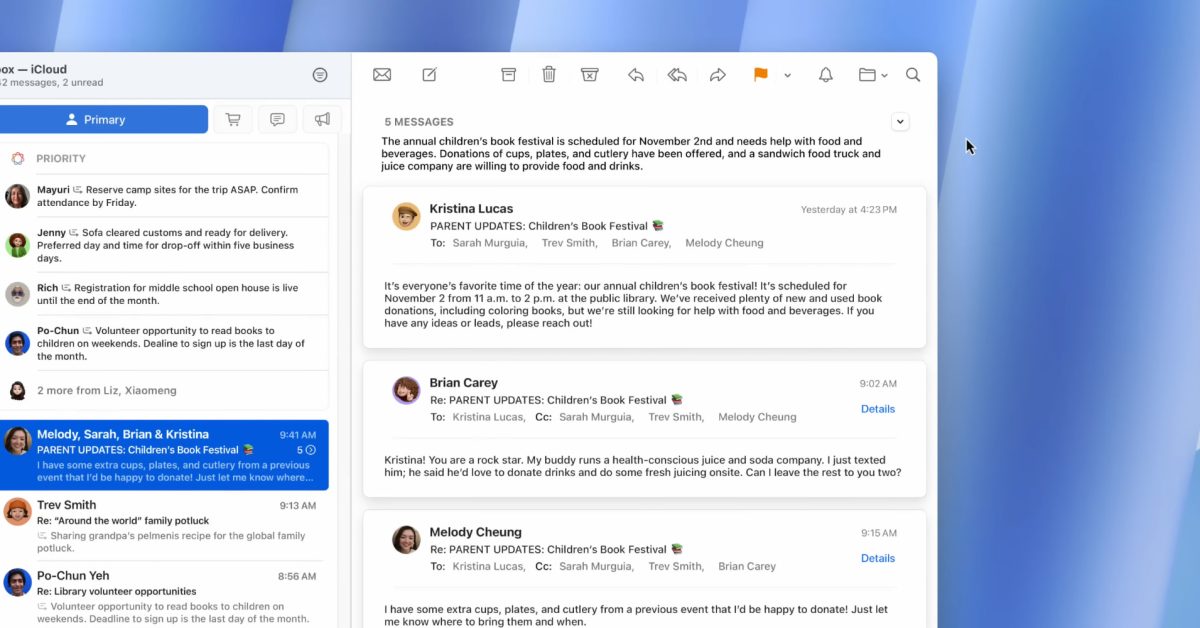Open search with the magnifying glass
This screenshot has width=1200, height=628.
(913, 75)
